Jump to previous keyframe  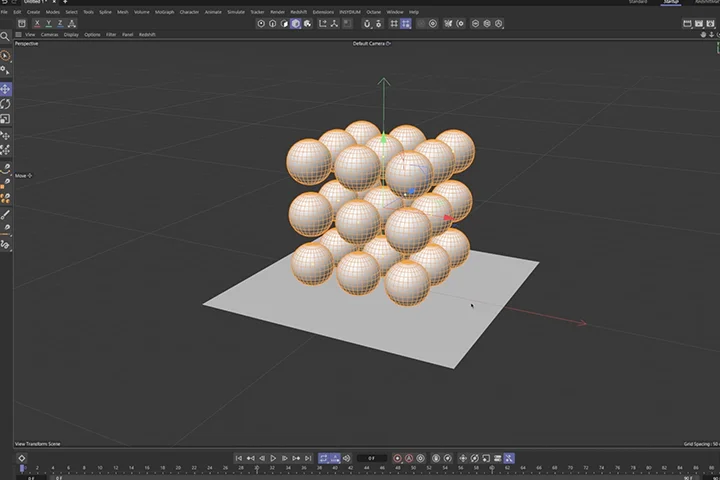pos(250,458)
